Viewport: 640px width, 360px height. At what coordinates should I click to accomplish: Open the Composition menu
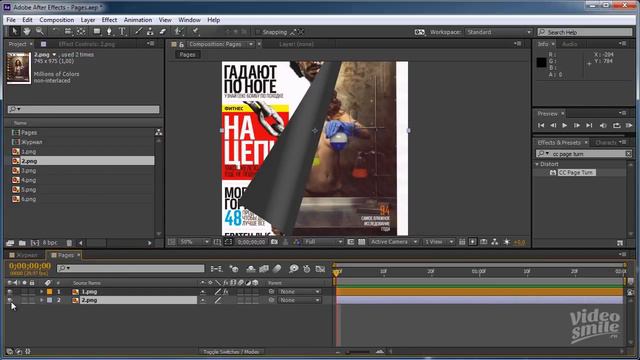(57, 20)
